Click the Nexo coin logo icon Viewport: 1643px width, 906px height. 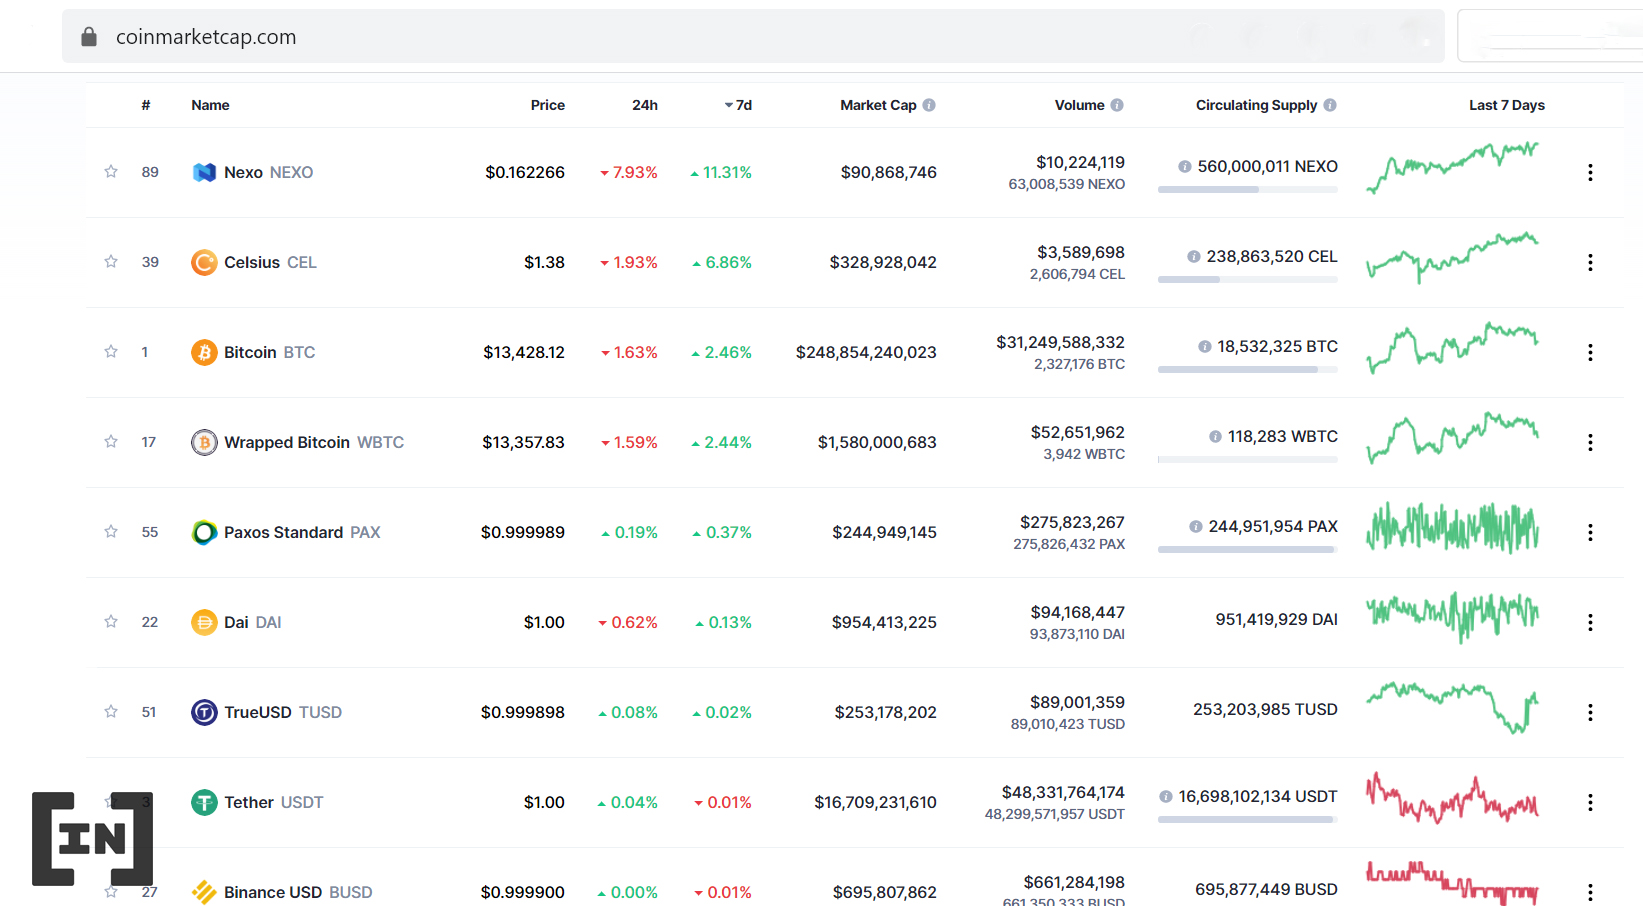pos(204,172)
